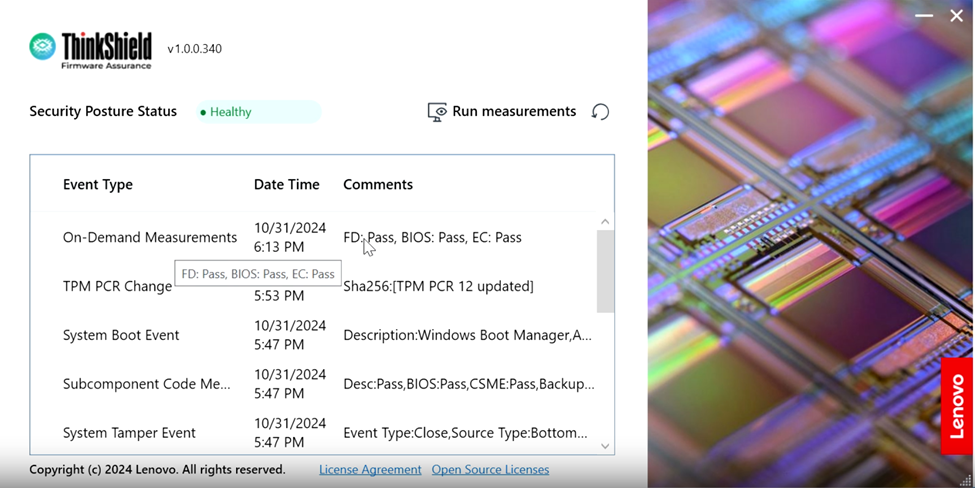The width and height of the screenshot is (975, 488).
Task: Open the License Agreement link
Action: (370, 469)
